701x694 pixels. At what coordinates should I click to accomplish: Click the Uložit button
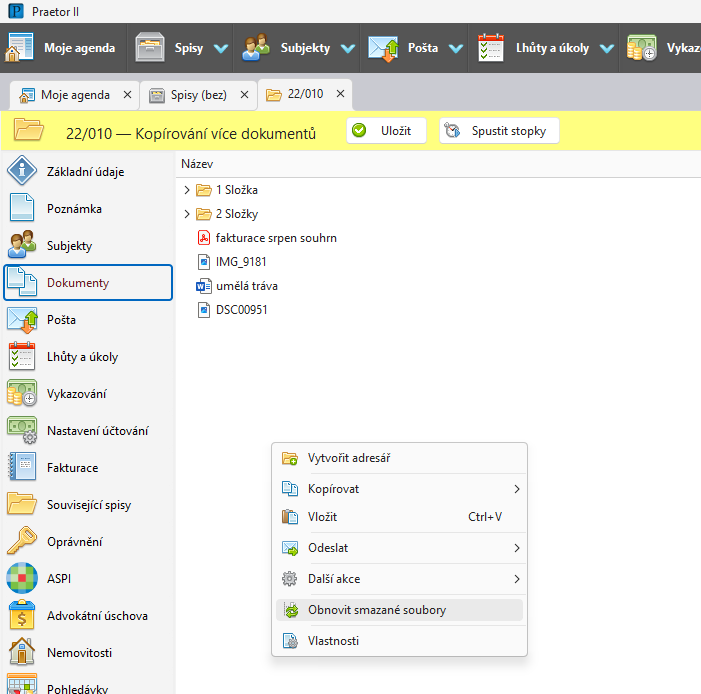(386, 131)
